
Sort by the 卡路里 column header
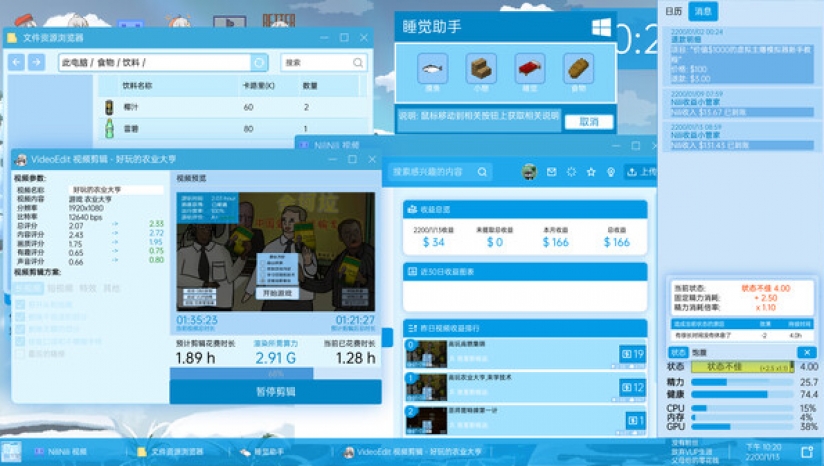pyautogui.click(x=258, y=86)
